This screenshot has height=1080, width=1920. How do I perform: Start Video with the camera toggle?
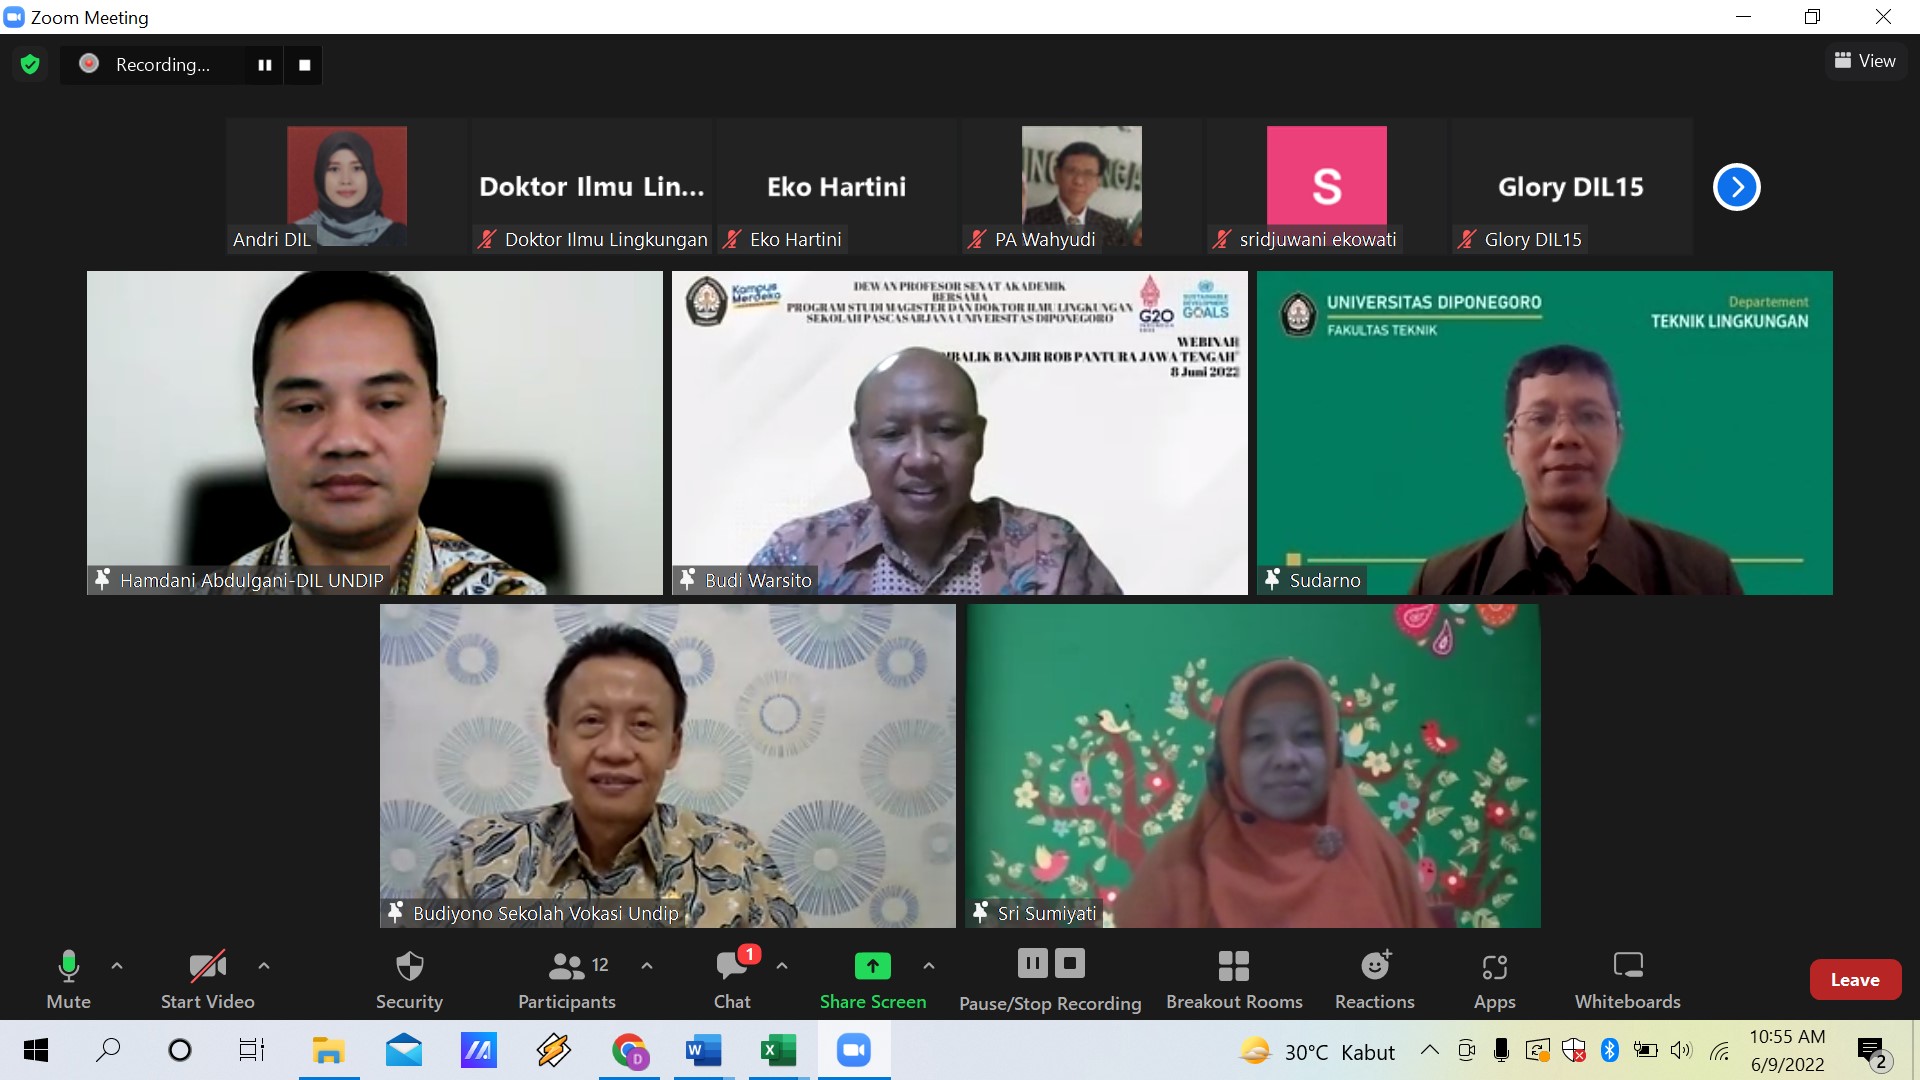tap(207, 980)
